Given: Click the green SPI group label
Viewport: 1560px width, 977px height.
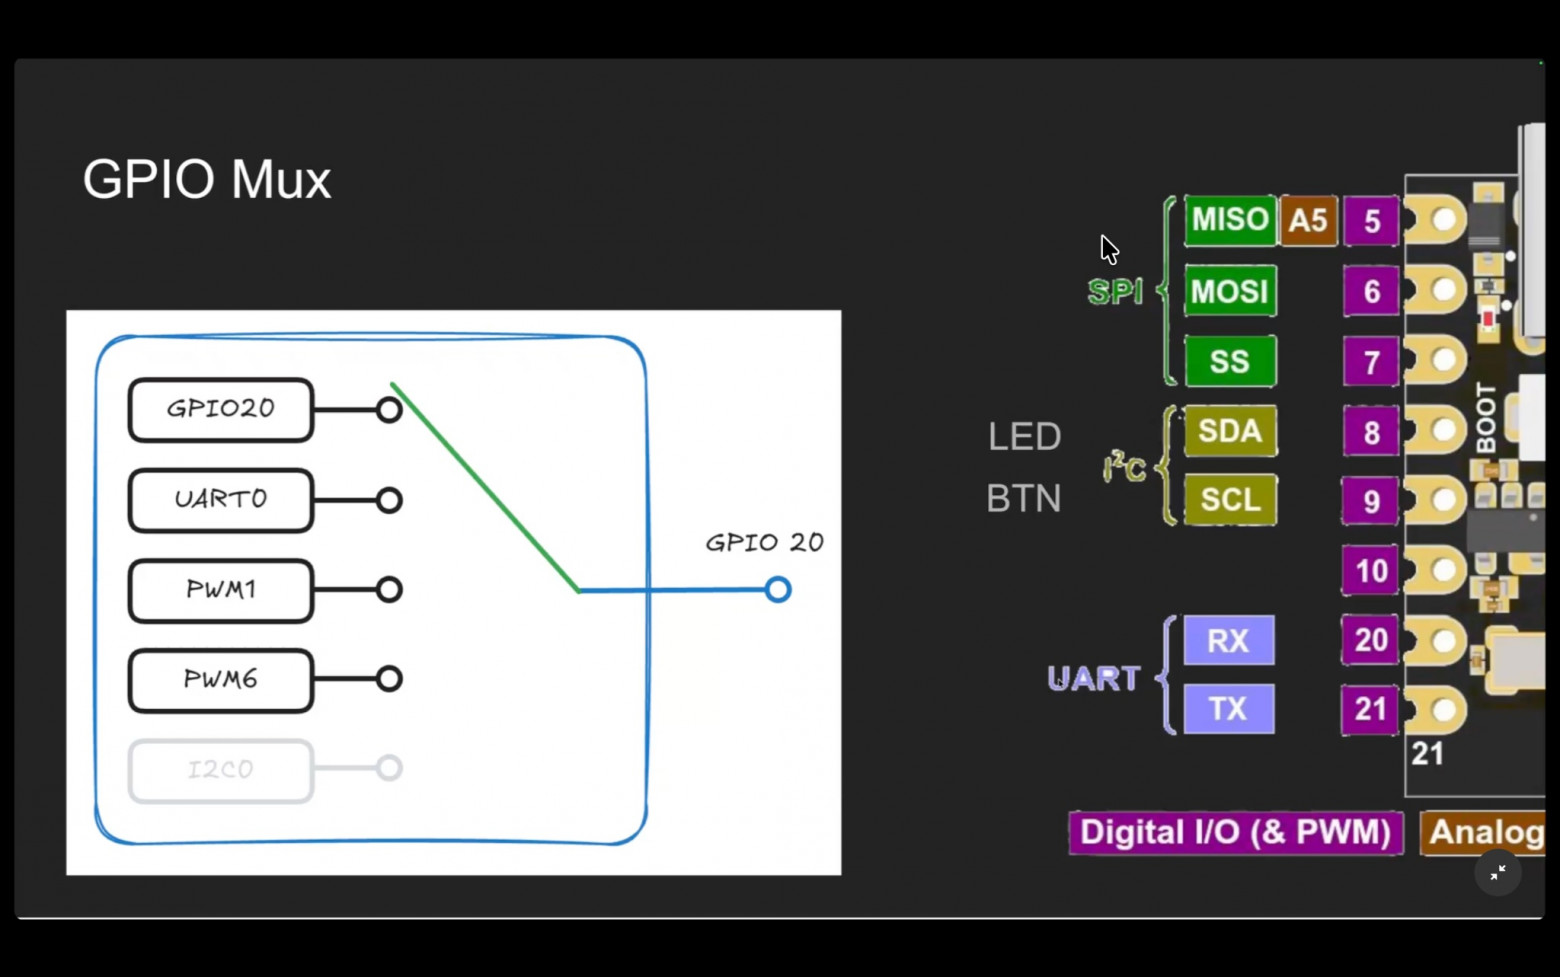Looking at the screenshot, I should point(1115,291).
